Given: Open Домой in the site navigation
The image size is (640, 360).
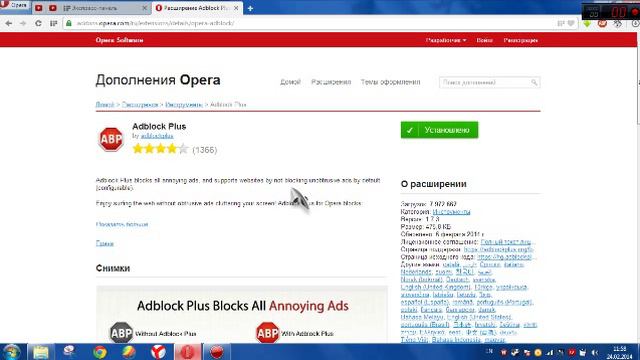Looking at the screenshot, I should [290, 82].
